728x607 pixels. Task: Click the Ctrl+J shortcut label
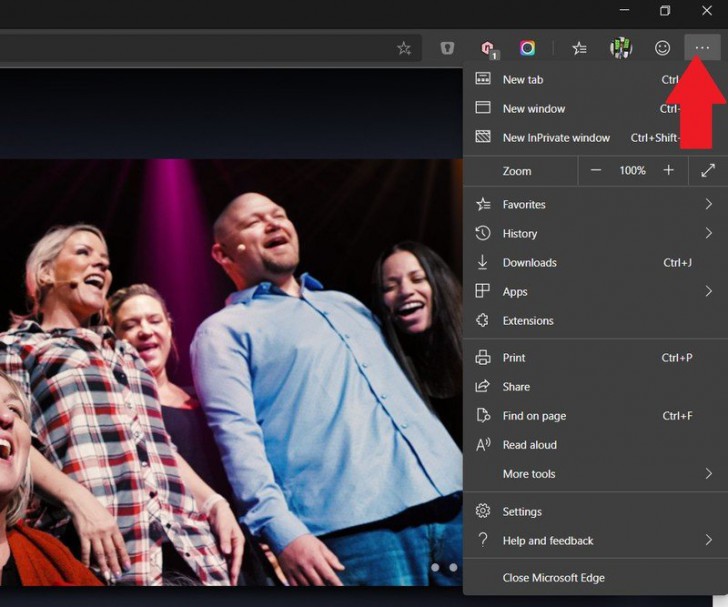[677, 262]
